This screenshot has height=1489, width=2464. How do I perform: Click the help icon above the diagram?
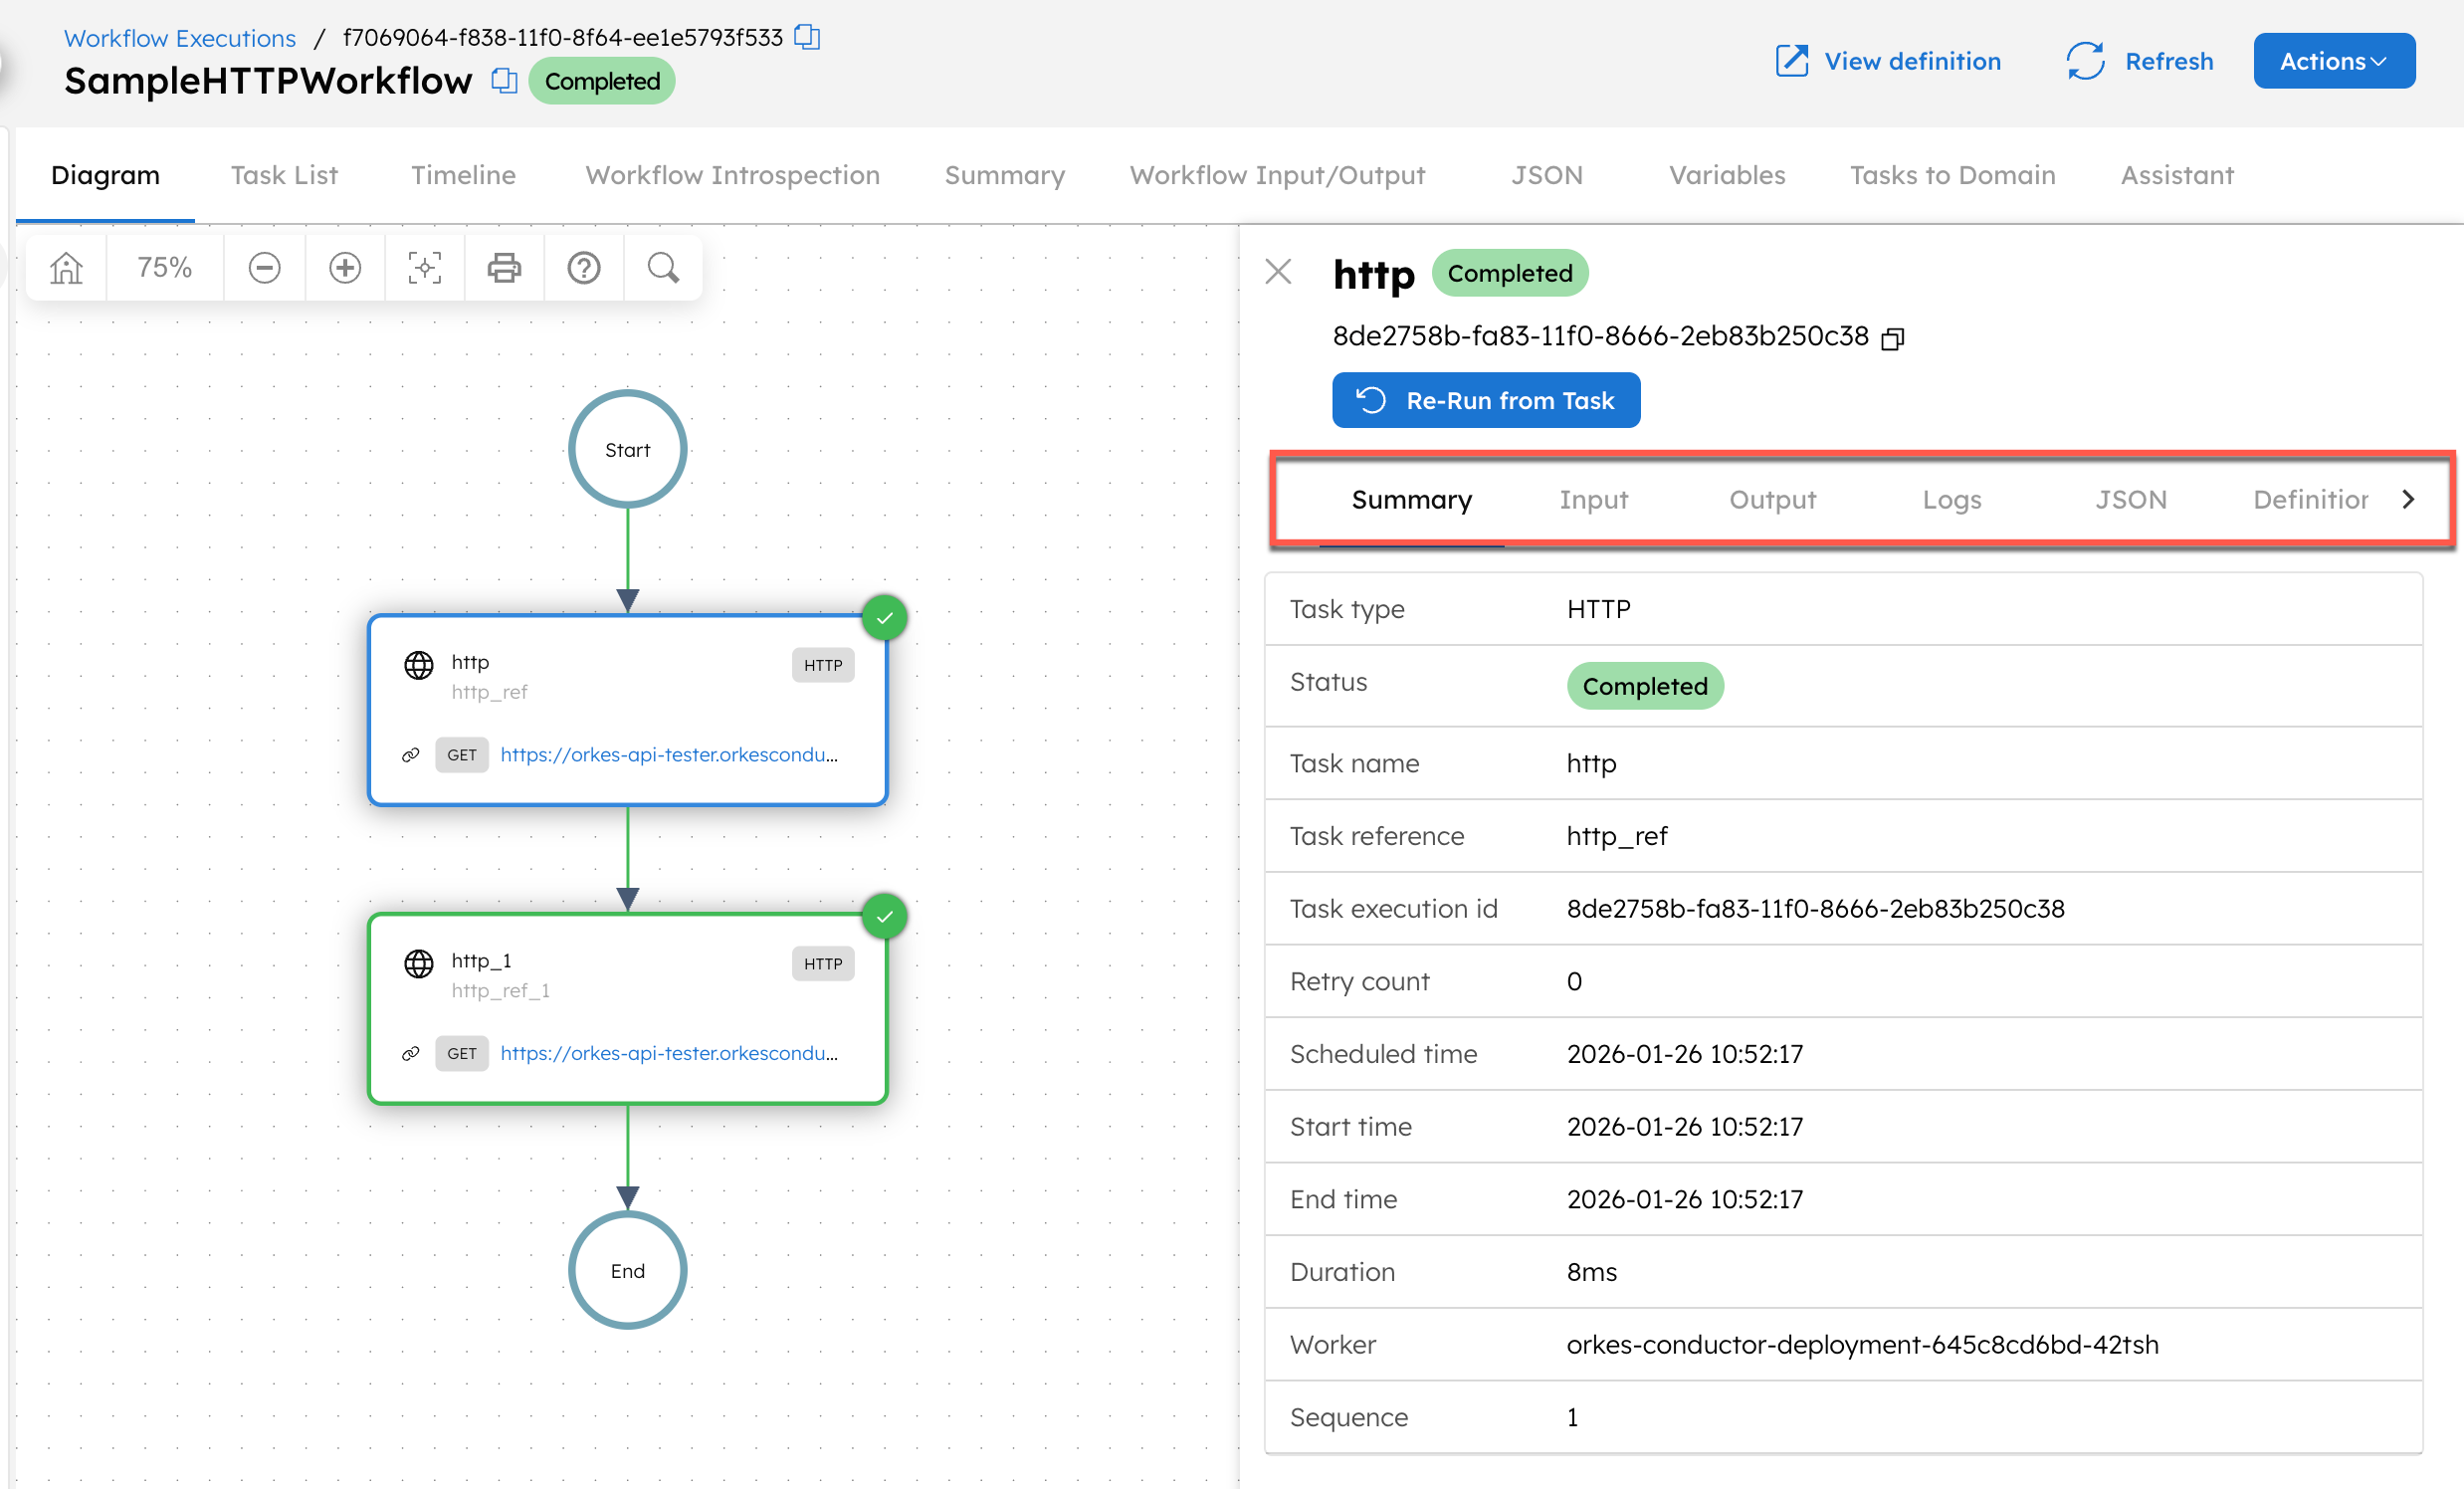pos(583,267)
